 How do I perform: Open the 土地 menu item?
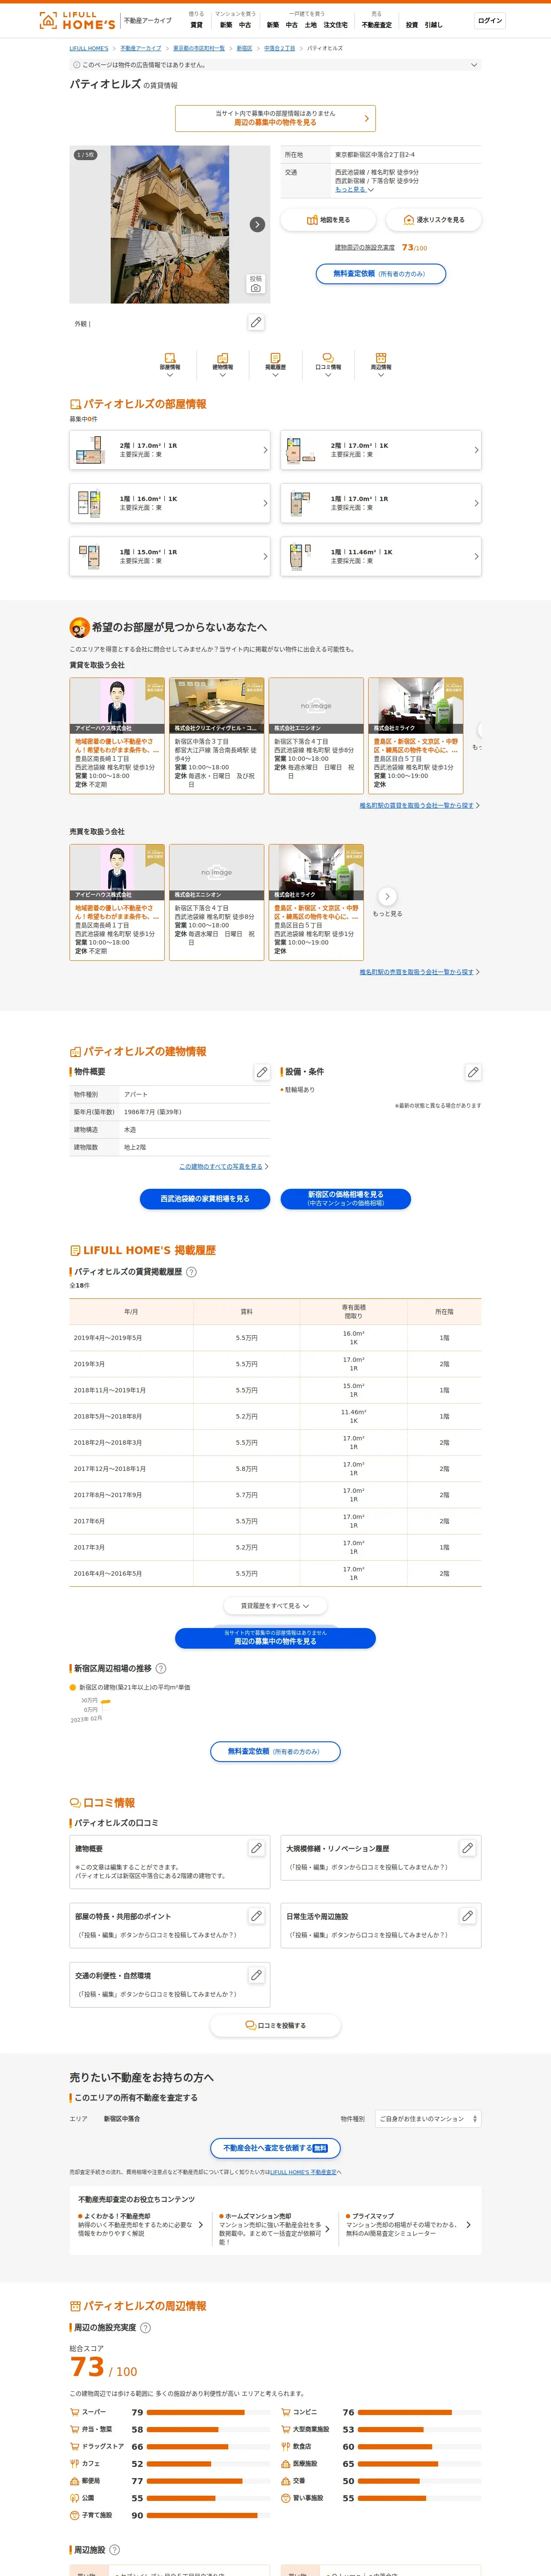[x=310, y=25]
